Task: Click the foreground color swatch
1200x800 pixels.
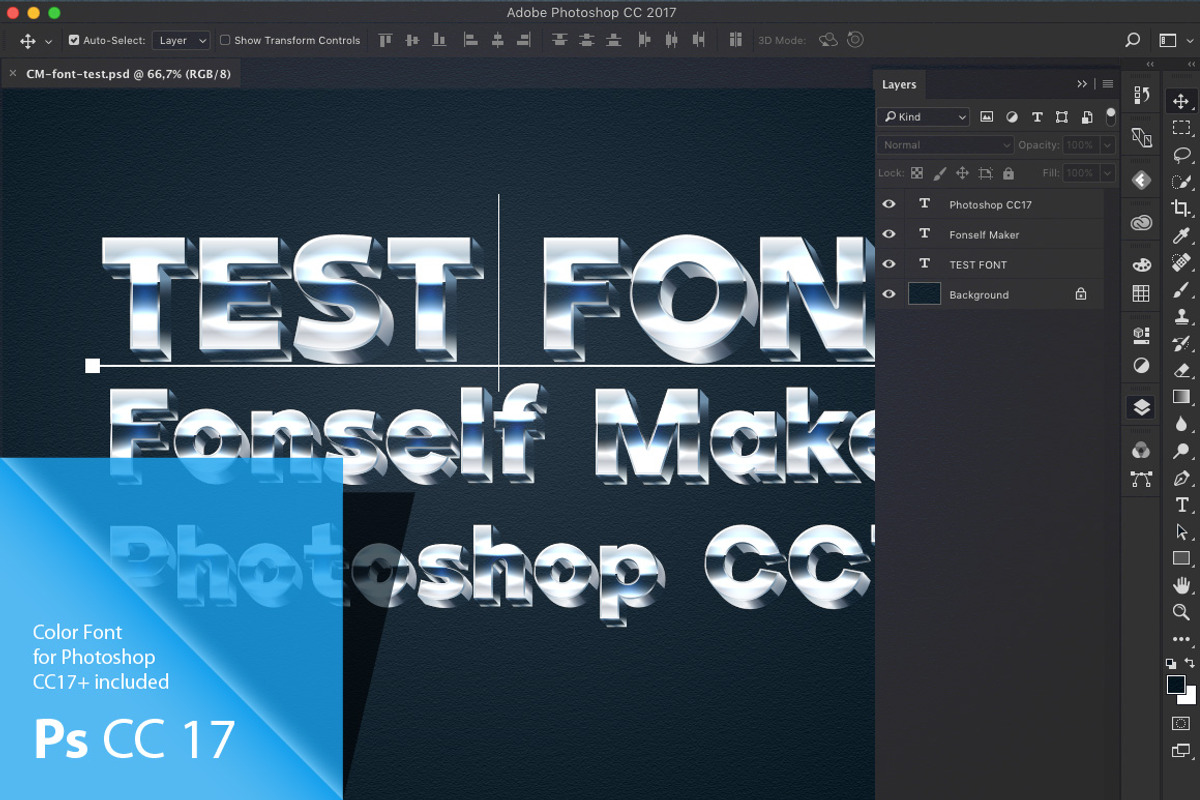Action: [x=1176, y=685]
